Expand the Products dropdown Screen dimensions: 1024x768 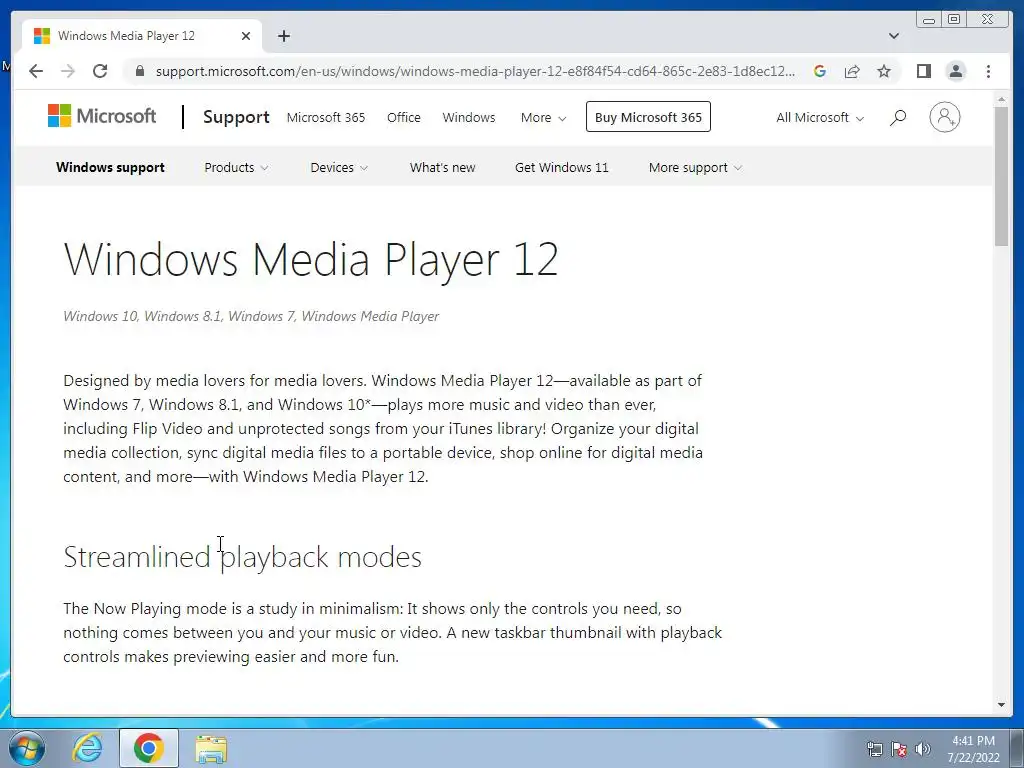coord(236,167)
